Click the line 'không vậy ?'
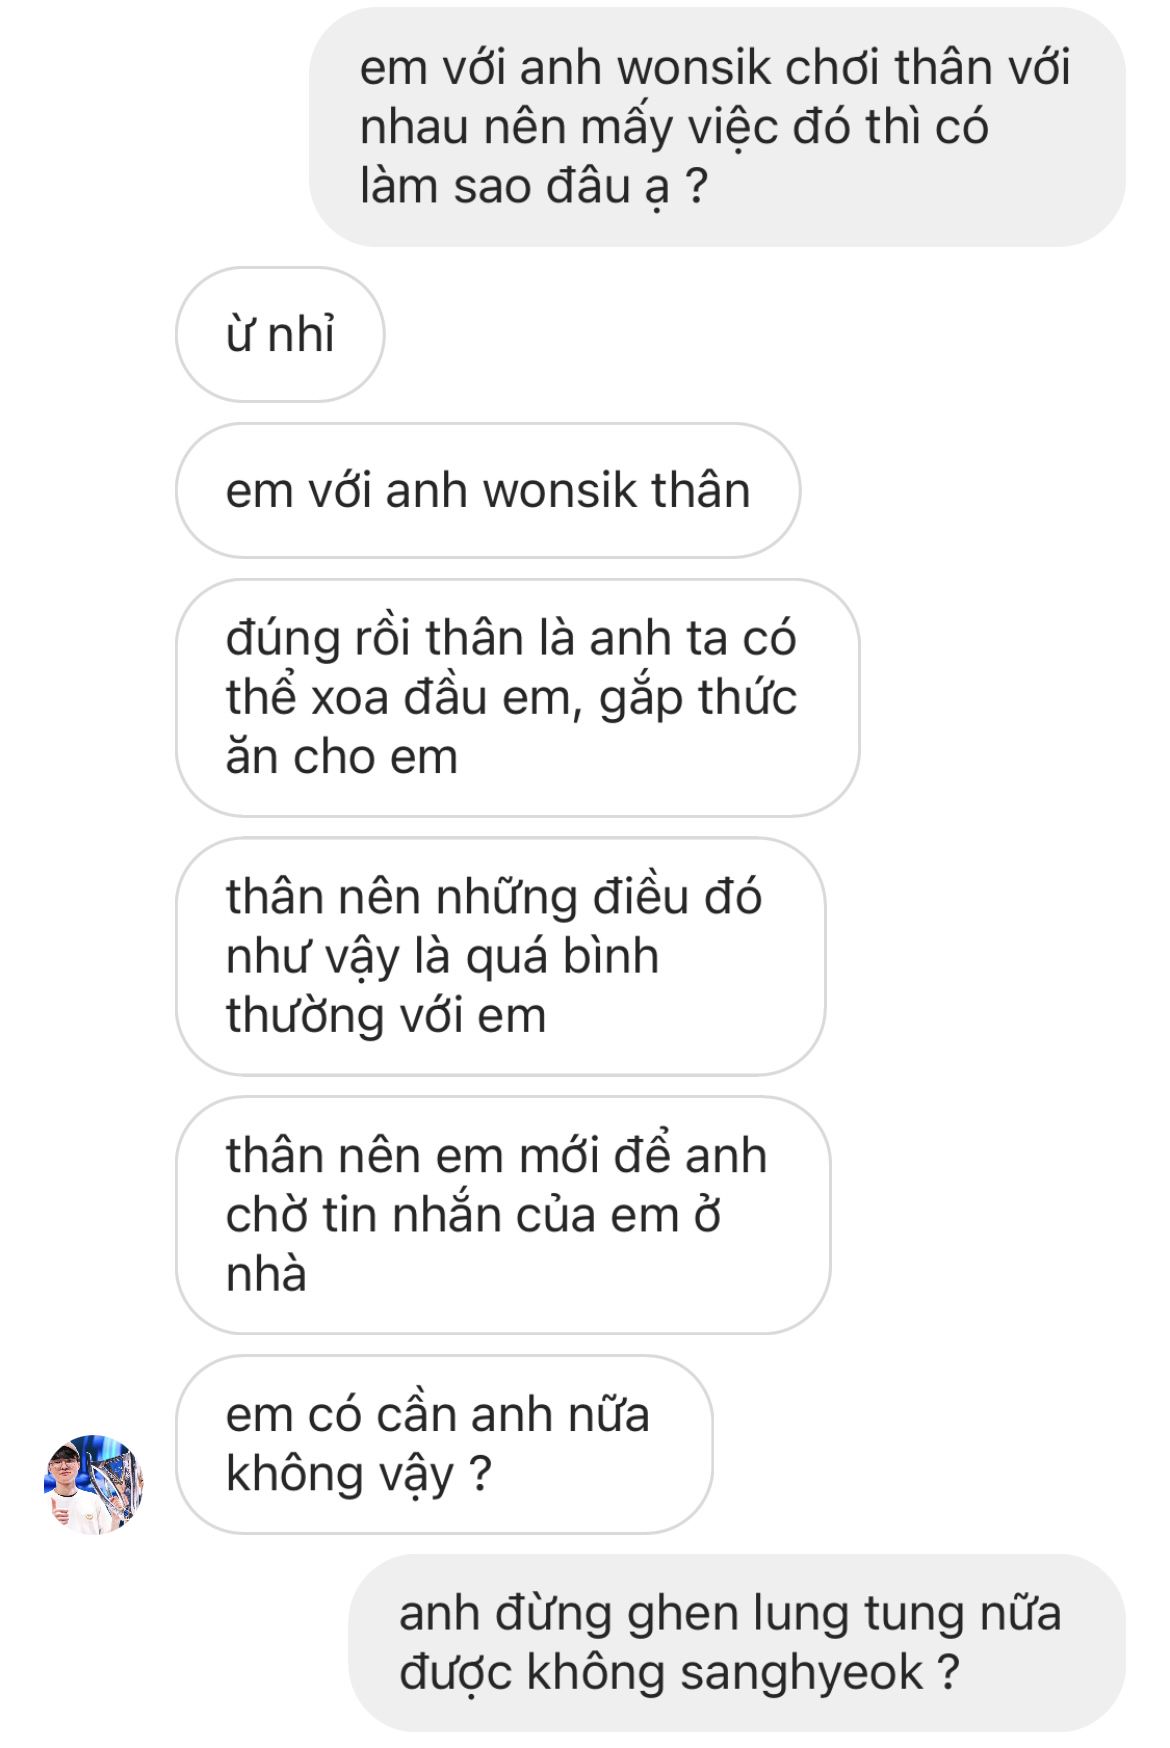This screenshot has height=1748, width=1170. (359, 1474)
